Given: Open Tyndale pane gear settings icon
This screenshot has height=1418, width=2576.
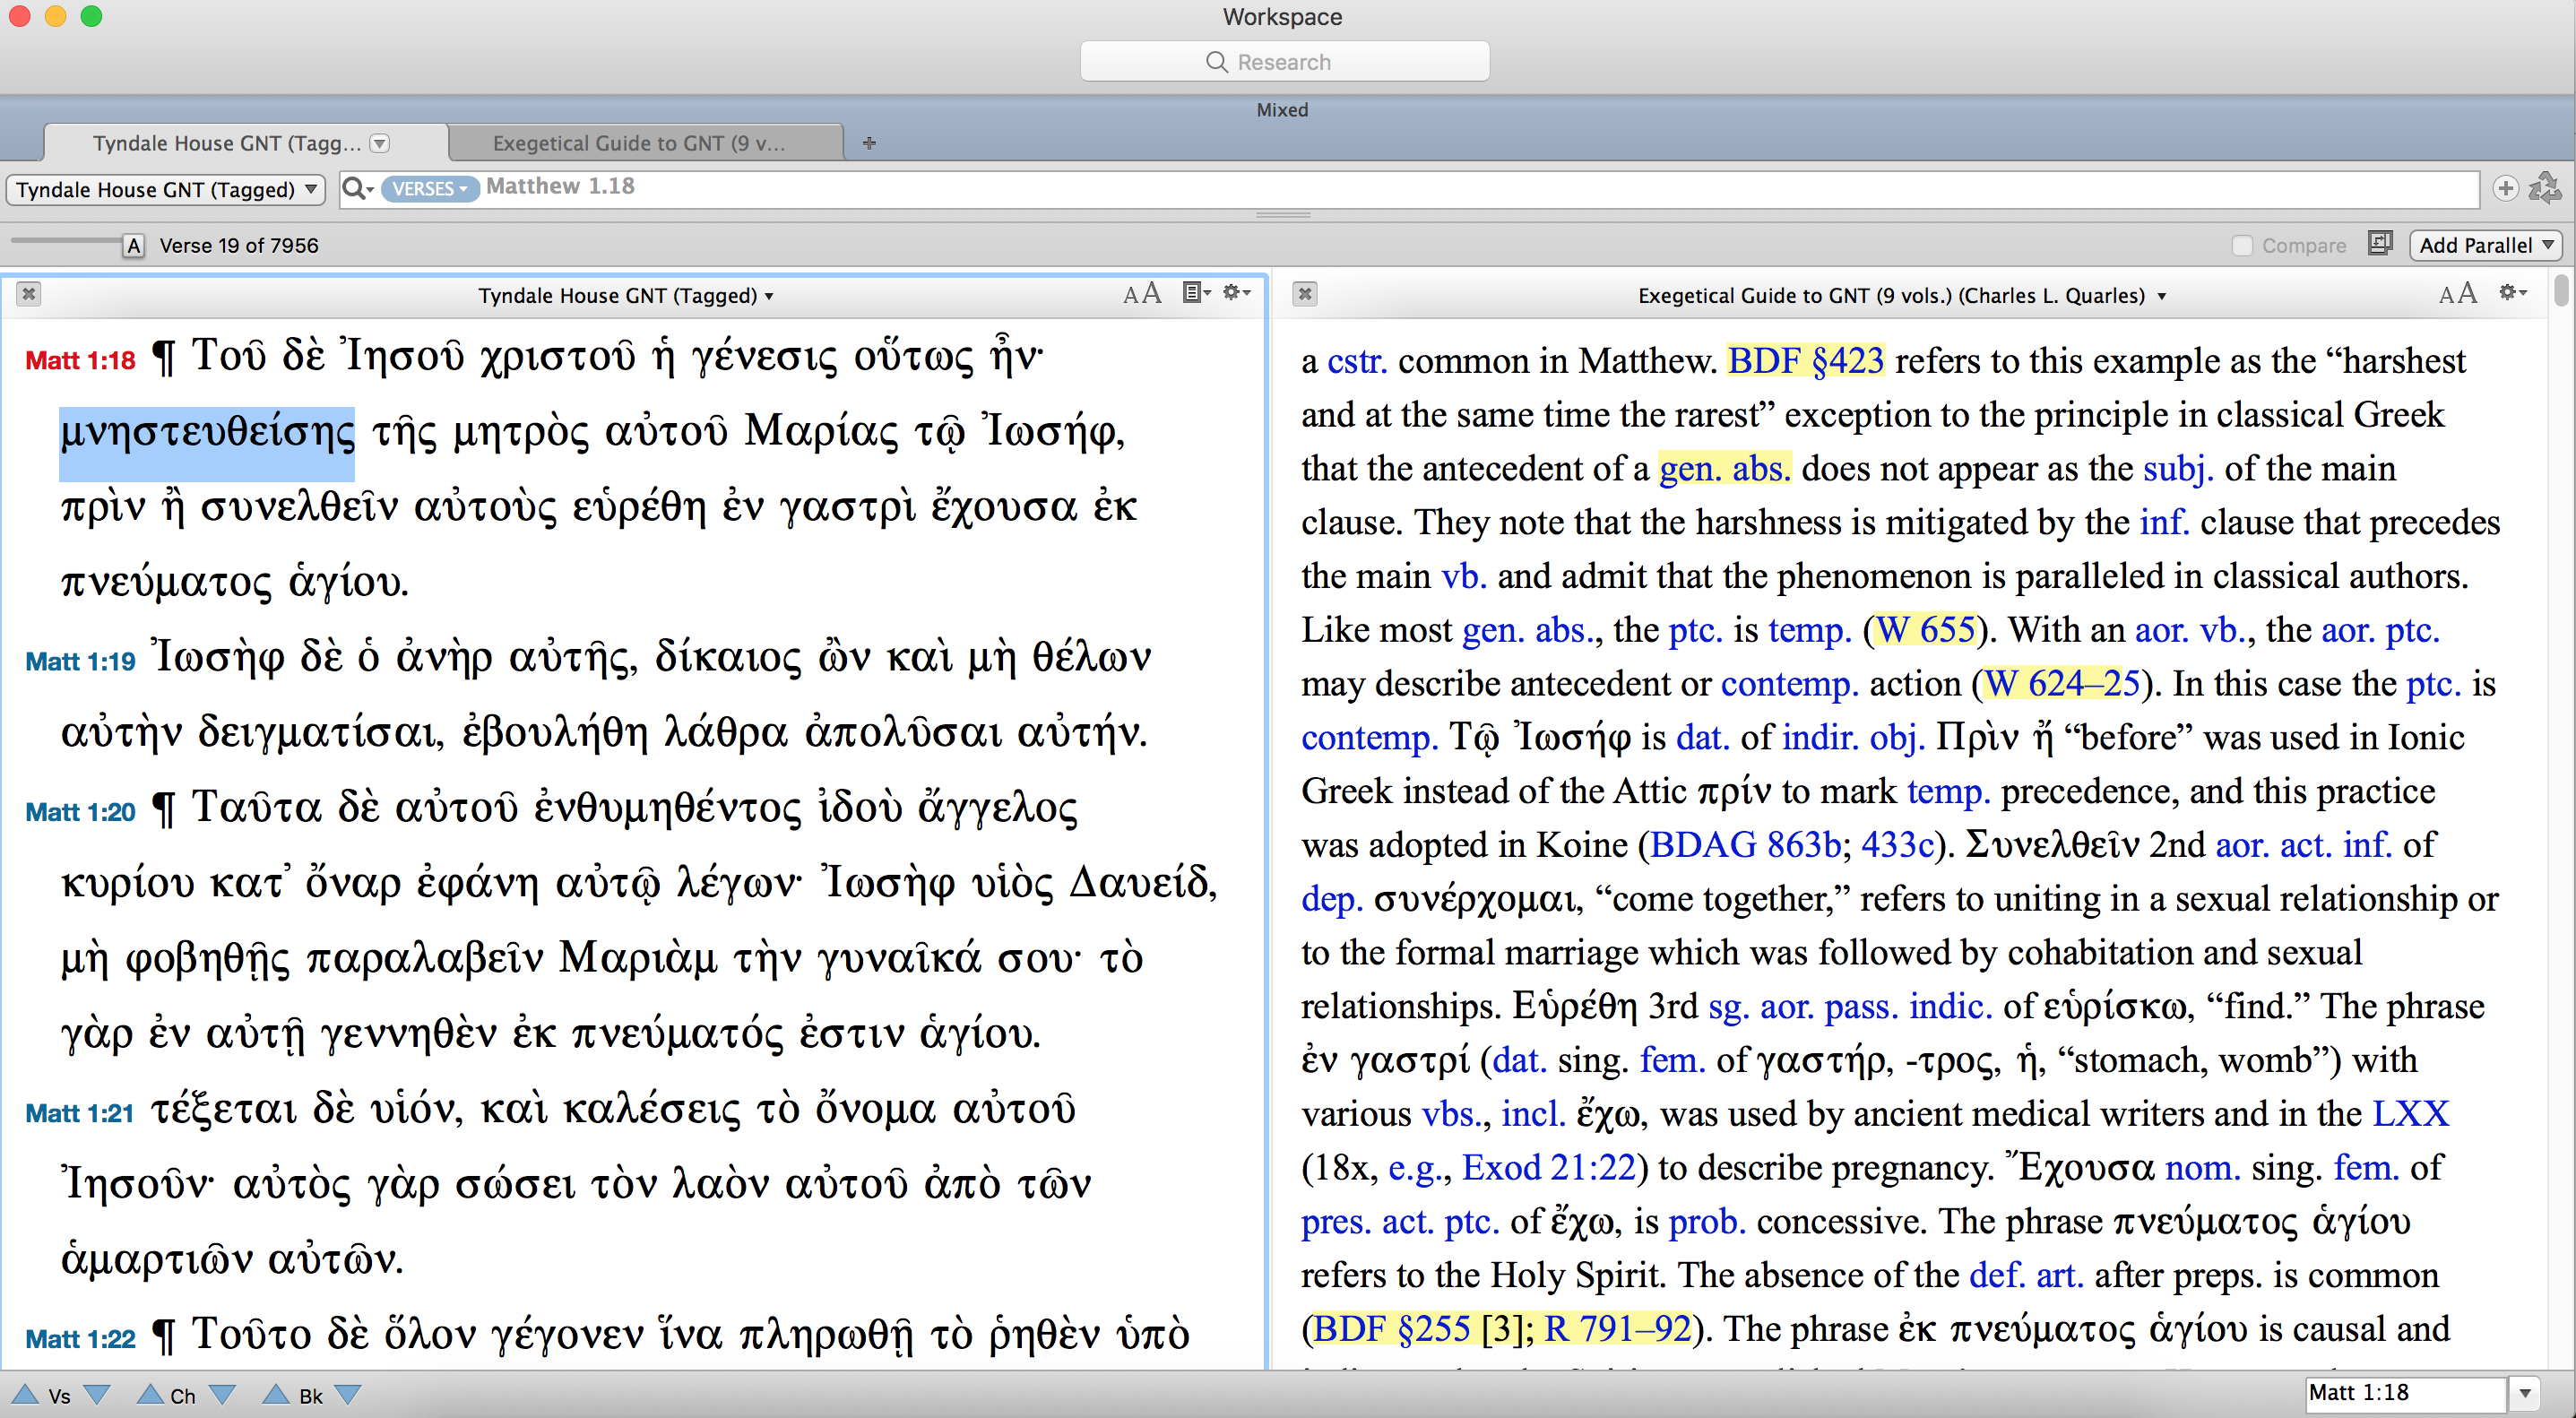Looking at the screenshot, I should tap(1236, 293).
